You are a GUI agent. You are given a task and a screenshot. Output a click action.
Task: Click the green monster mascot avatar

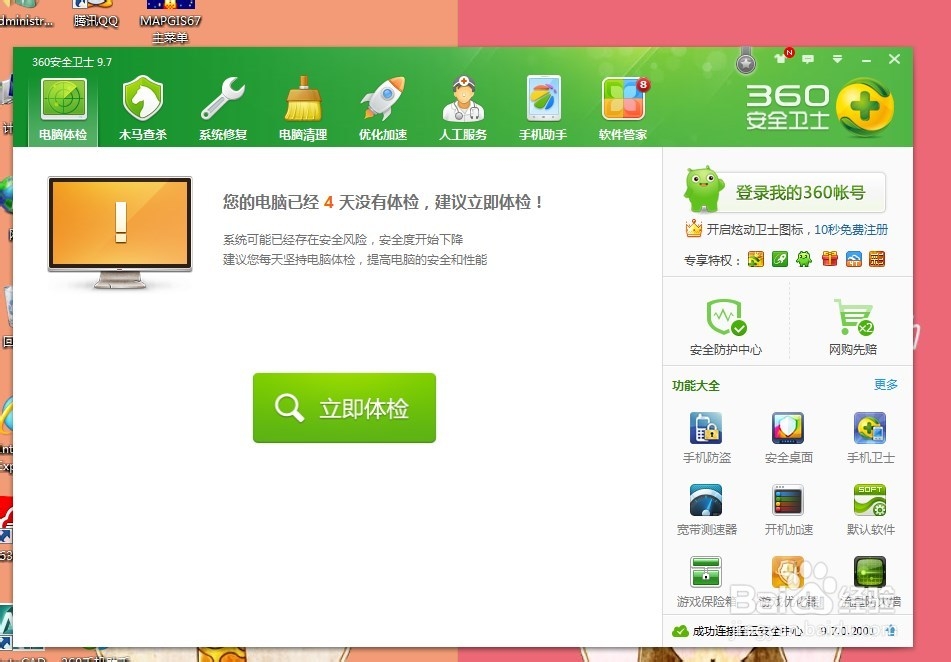704,189
